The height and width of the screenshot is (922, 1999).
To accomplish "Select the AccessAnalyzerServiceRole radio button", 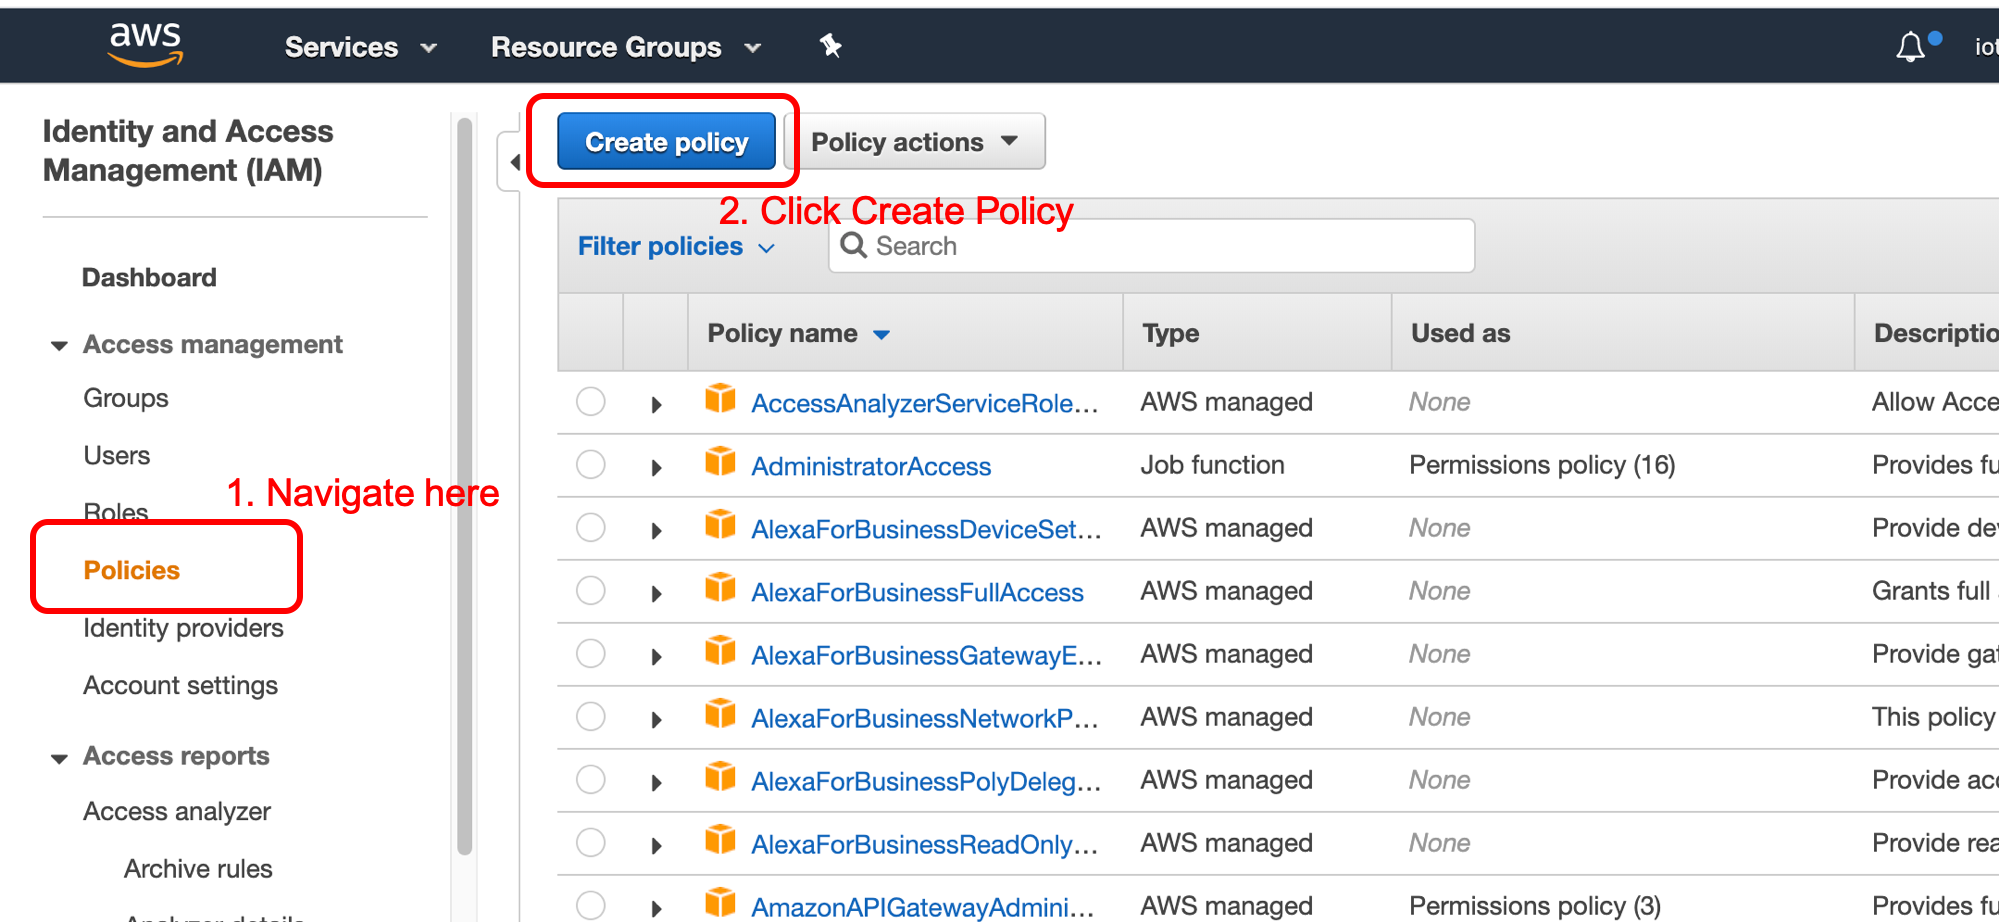I will coord(591,402).
